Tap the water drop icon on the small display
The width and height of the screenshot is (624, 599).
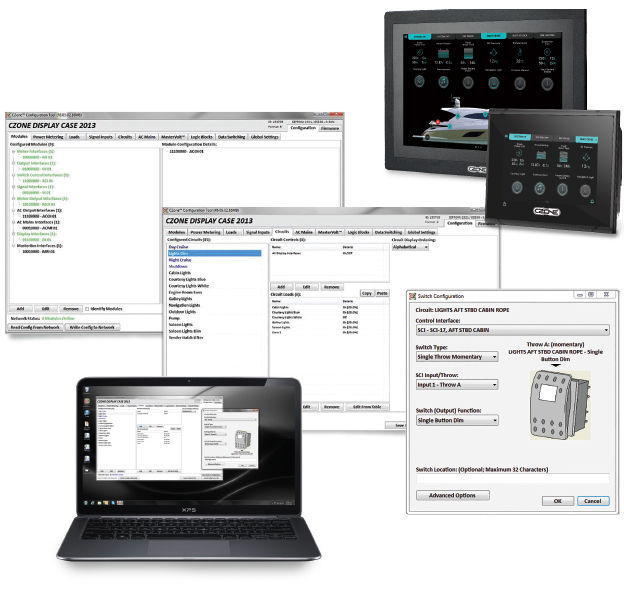coord(585,158)
